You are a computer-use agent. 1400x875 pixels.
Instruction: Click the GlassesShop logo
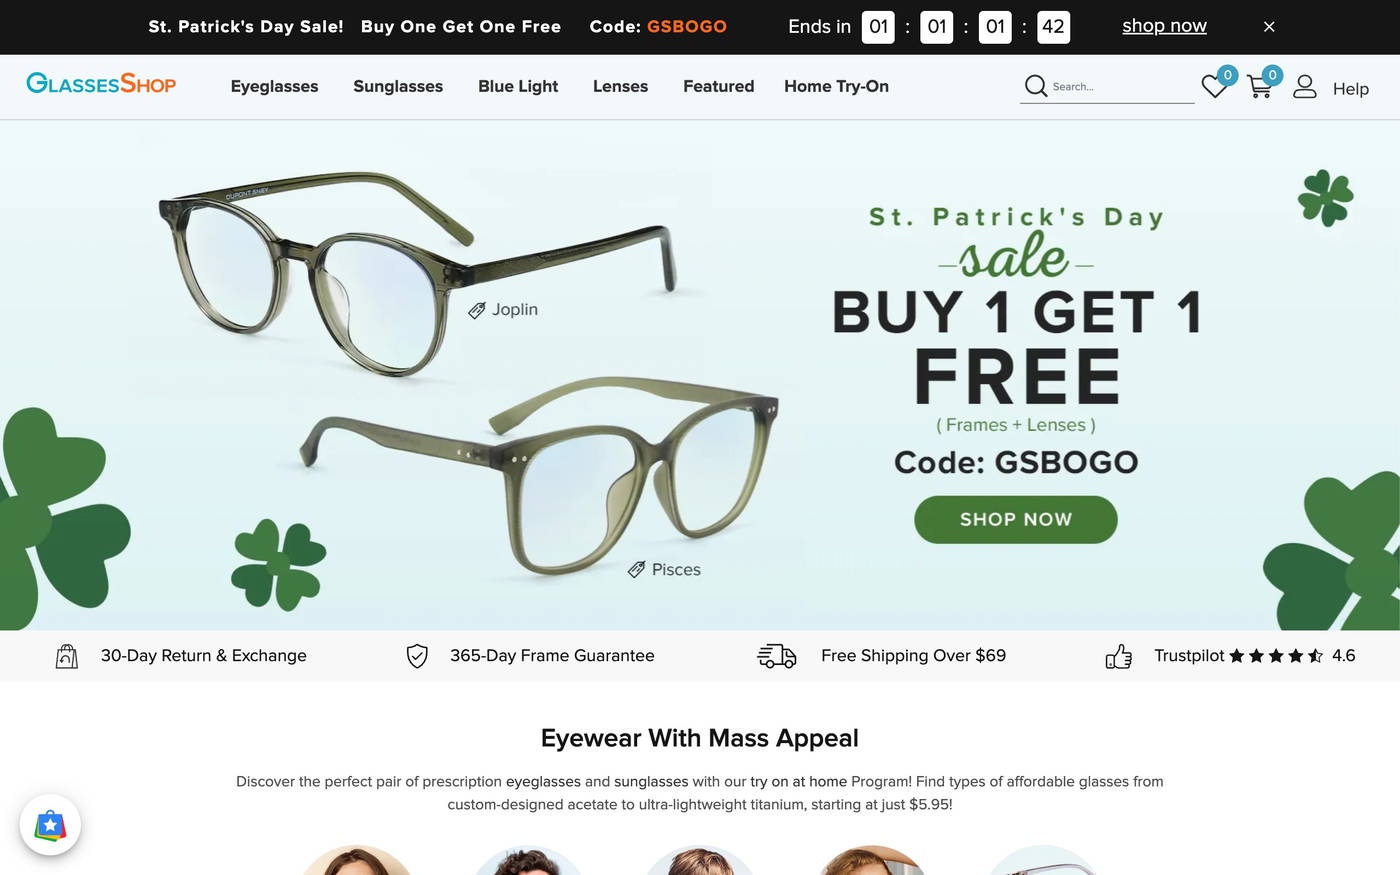click(101, 84)
